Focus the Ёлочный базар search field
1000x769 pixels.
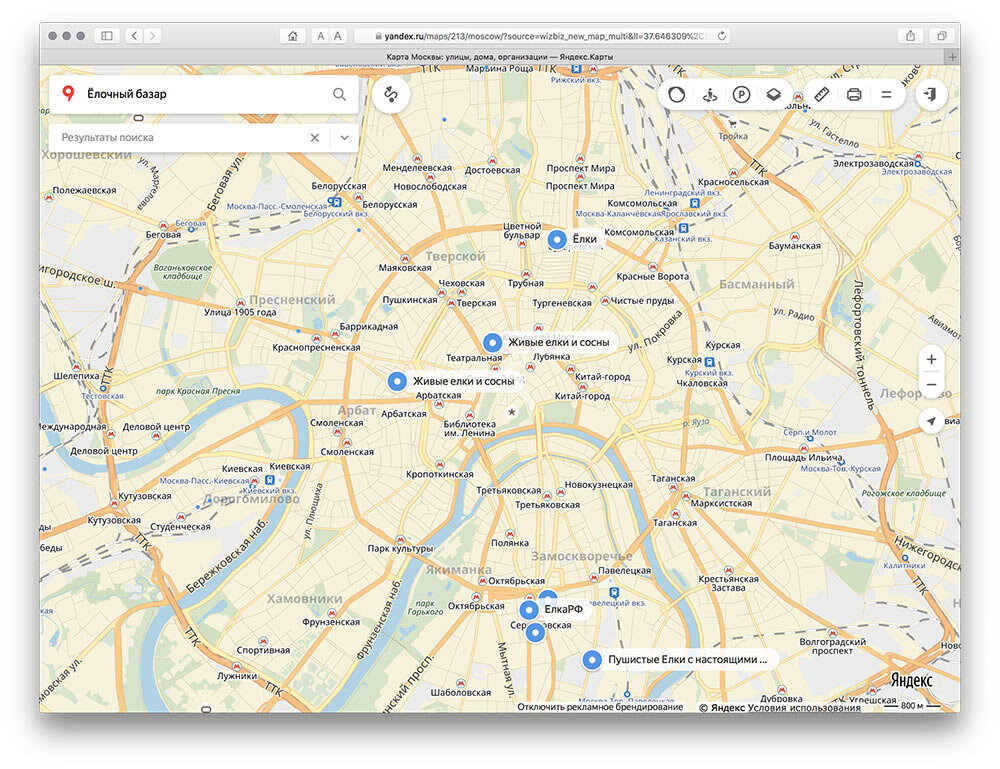(x=204, y=94)
